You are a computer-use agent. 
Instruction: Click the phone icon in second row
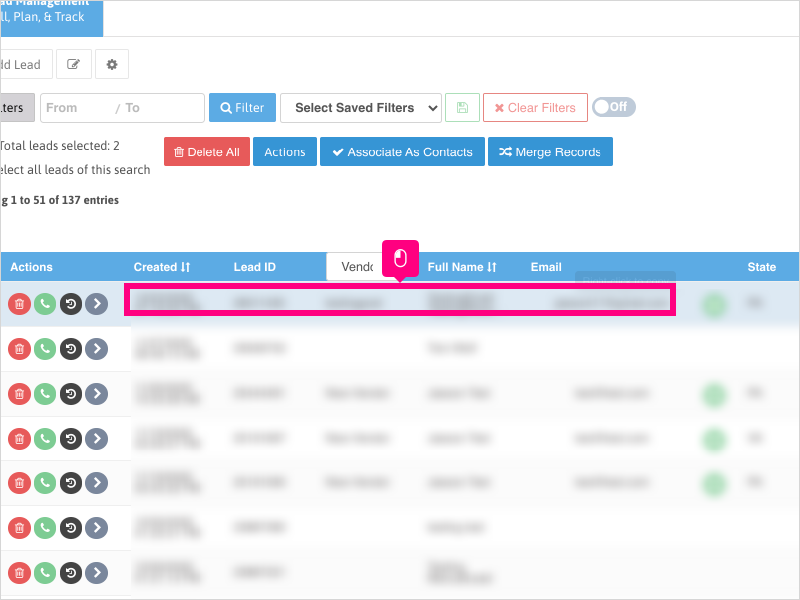click(x=45, y=349)
